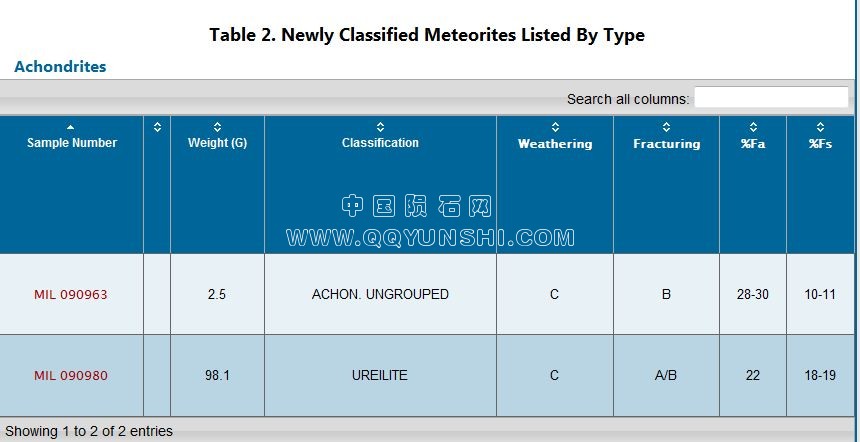
Task: Select the UREILITE classification cell
Action: pyautogui.click(x=380, y=376)
